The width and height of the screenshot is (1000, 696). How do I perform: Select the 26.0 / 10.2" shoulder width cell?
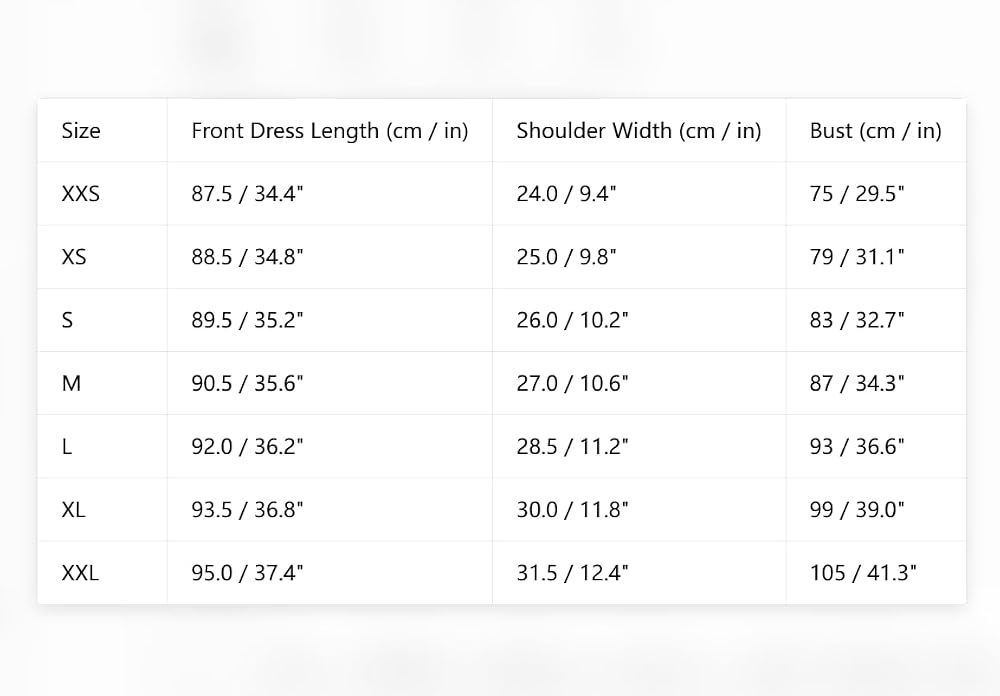572,320
